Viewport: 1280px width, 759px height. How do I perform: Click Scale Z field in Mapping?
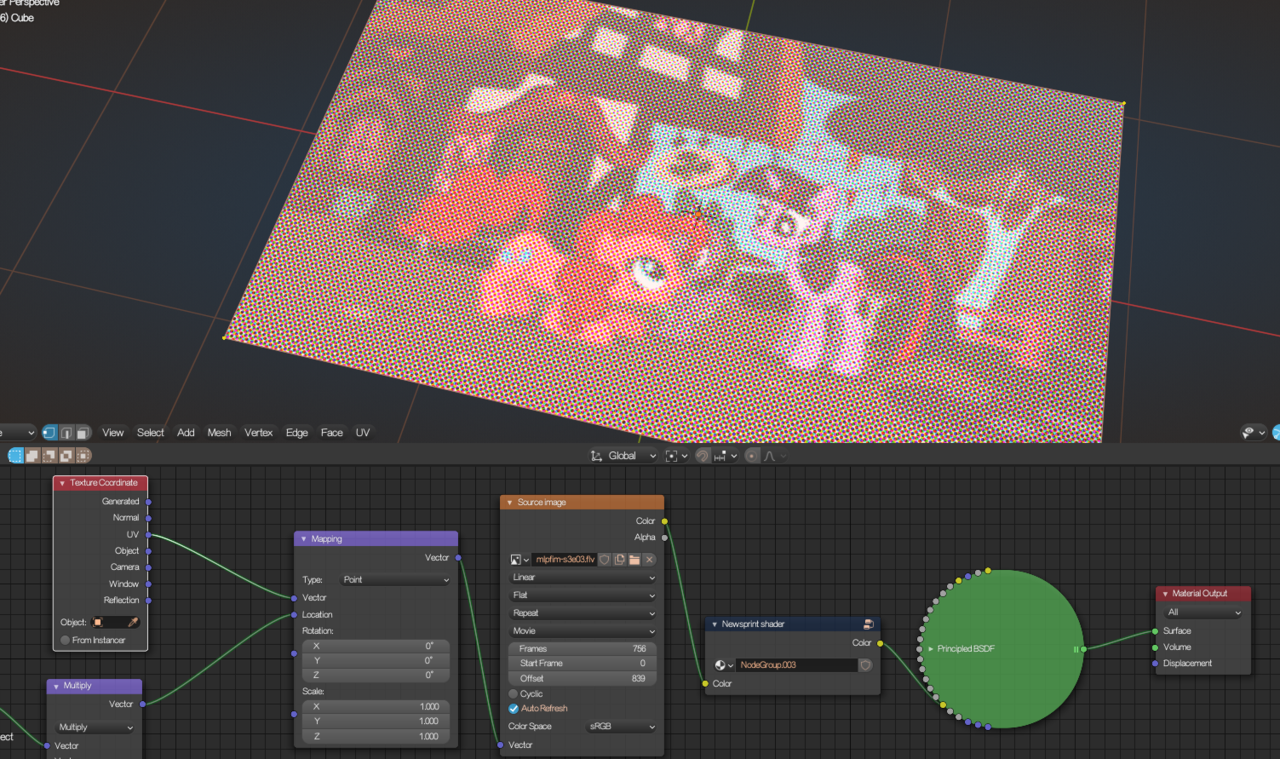tap(375, 736)
